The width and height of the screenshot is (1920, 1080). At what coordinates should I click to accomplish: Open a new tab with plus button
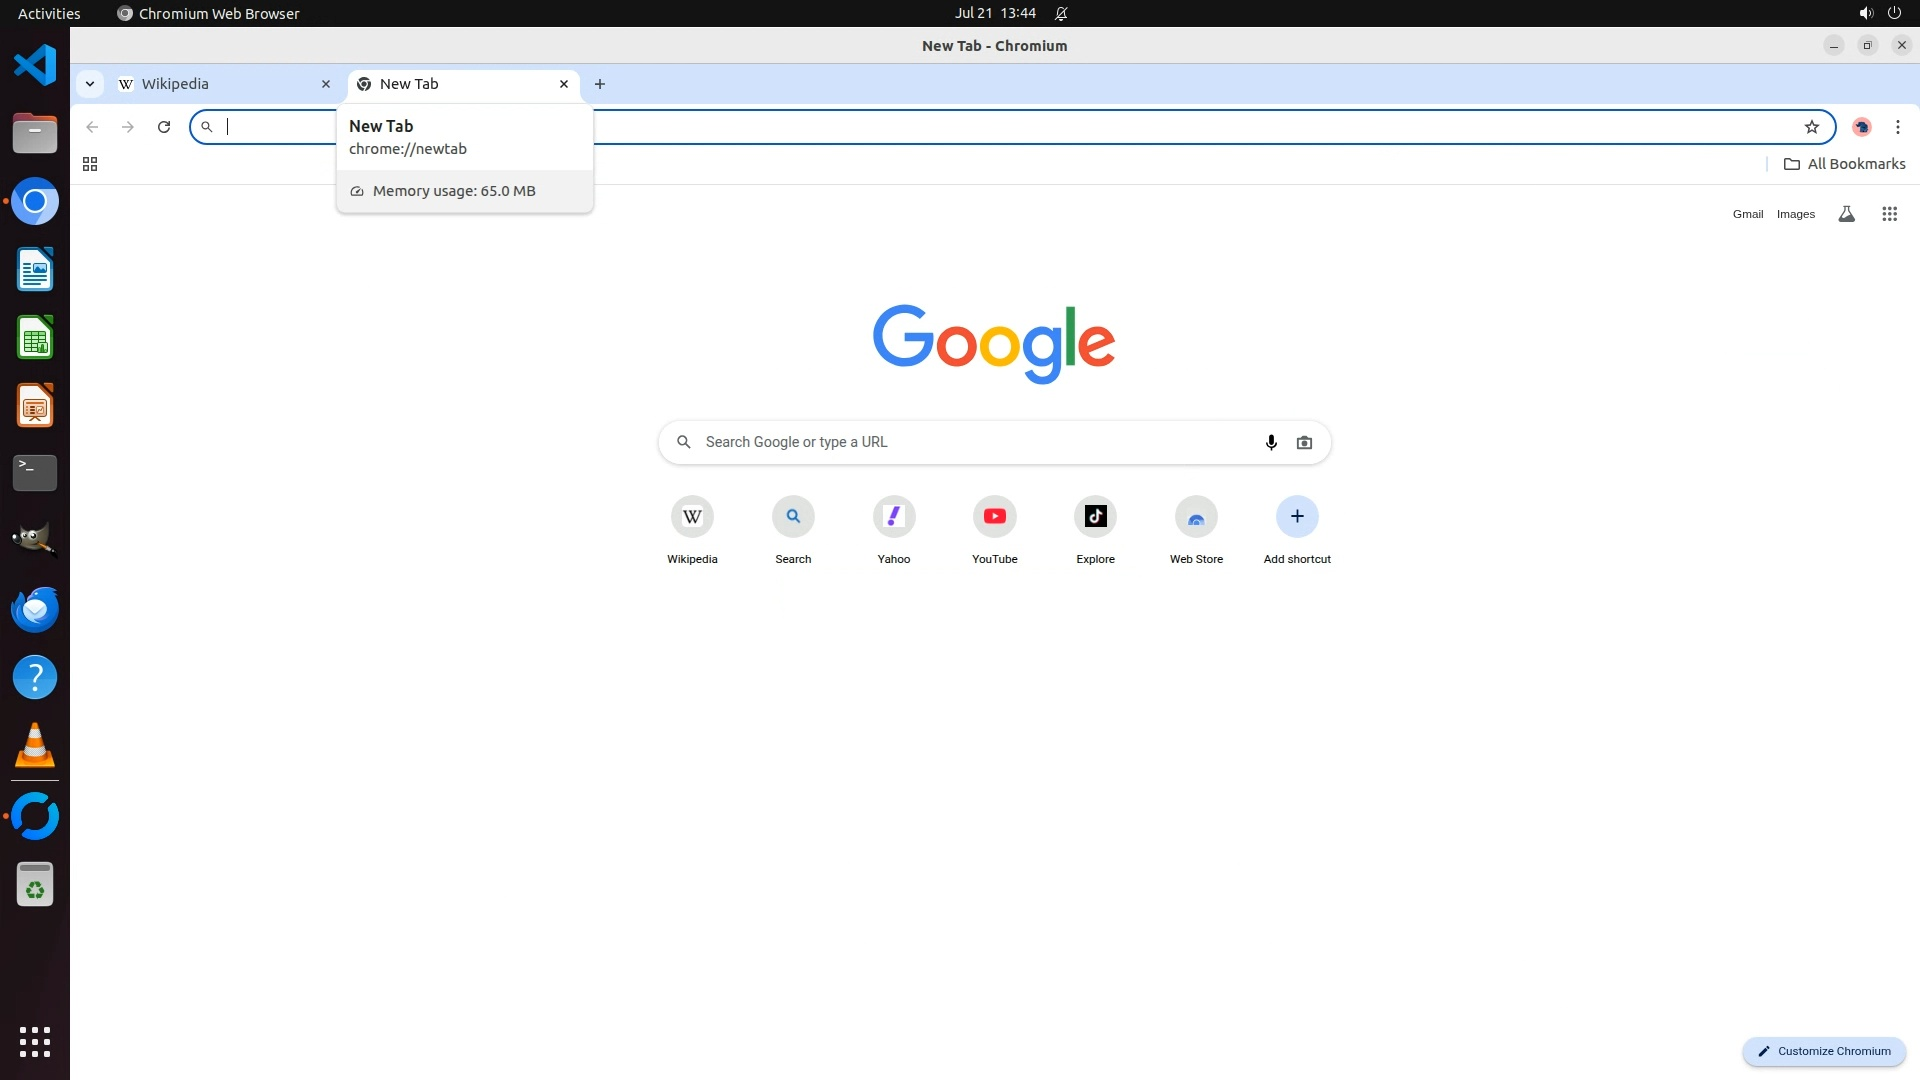600,84
